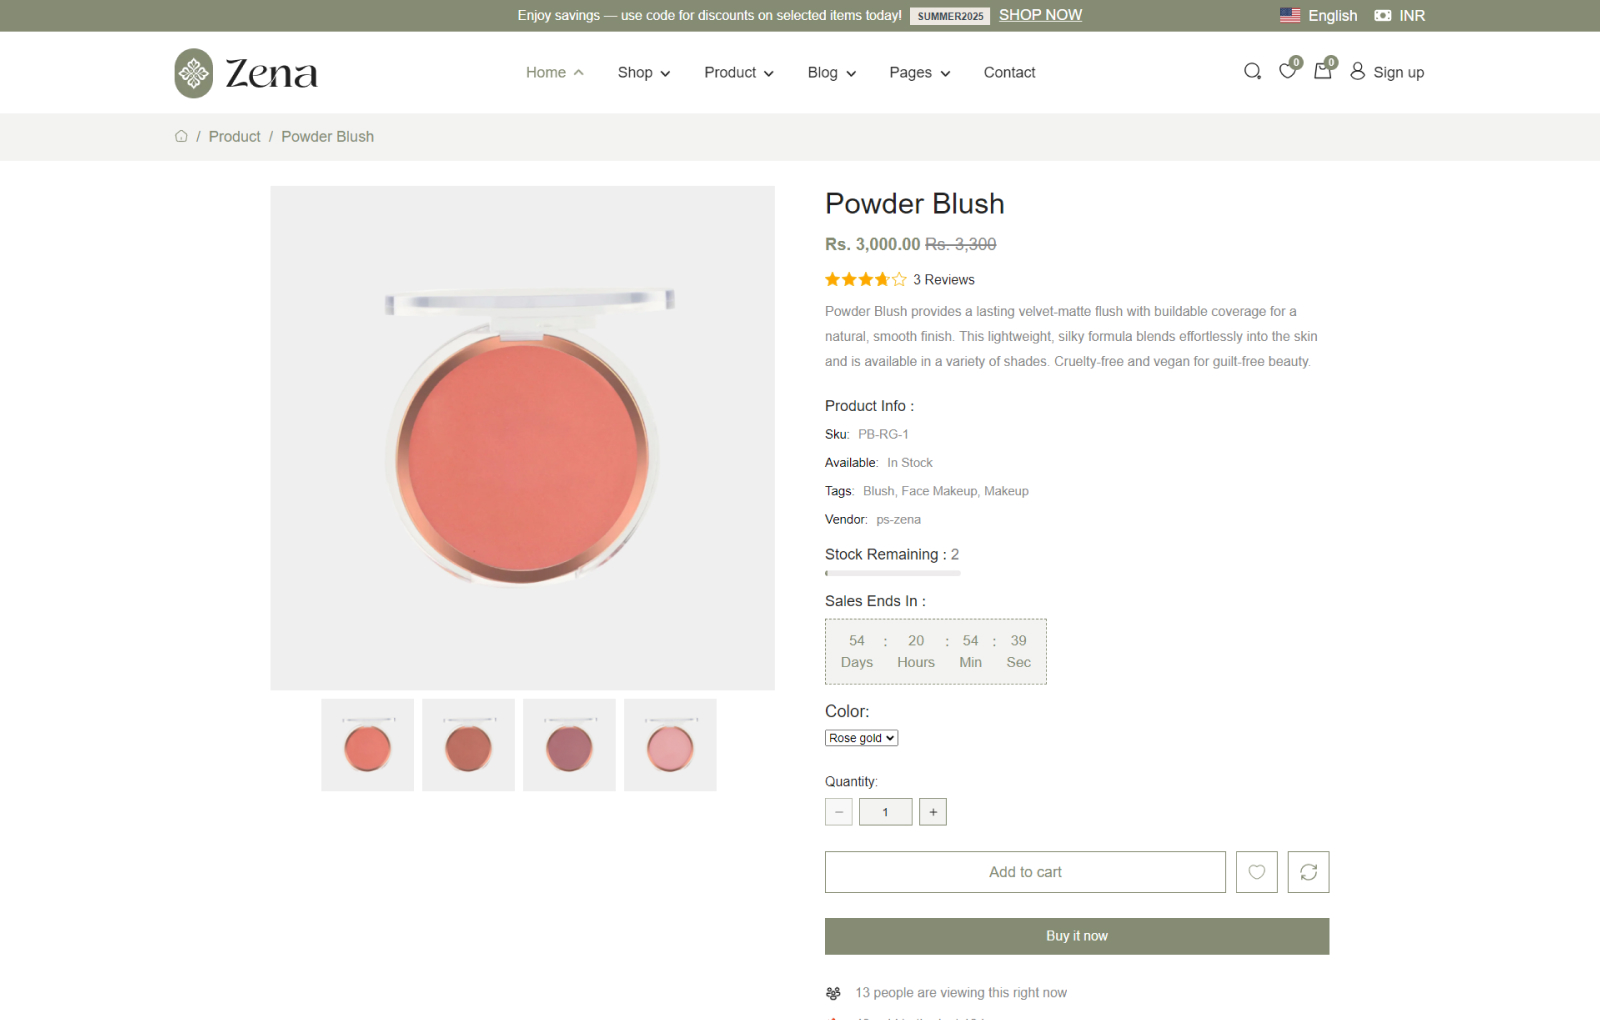Increase quantity with plus button
This screenshot has width=1600, height=1020.
[933, 812]
